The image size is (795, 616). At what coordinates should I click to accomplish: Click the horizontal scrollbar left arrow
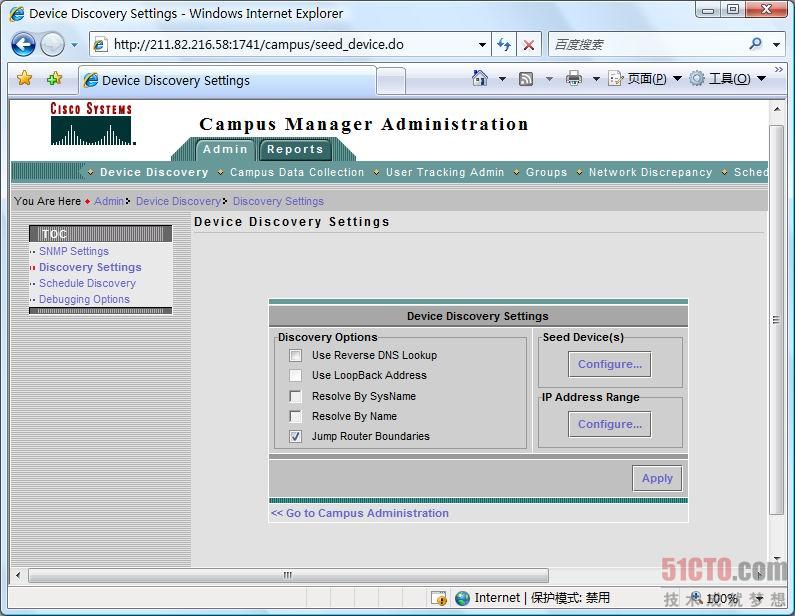pyautogui.click(x=18, y=575)
